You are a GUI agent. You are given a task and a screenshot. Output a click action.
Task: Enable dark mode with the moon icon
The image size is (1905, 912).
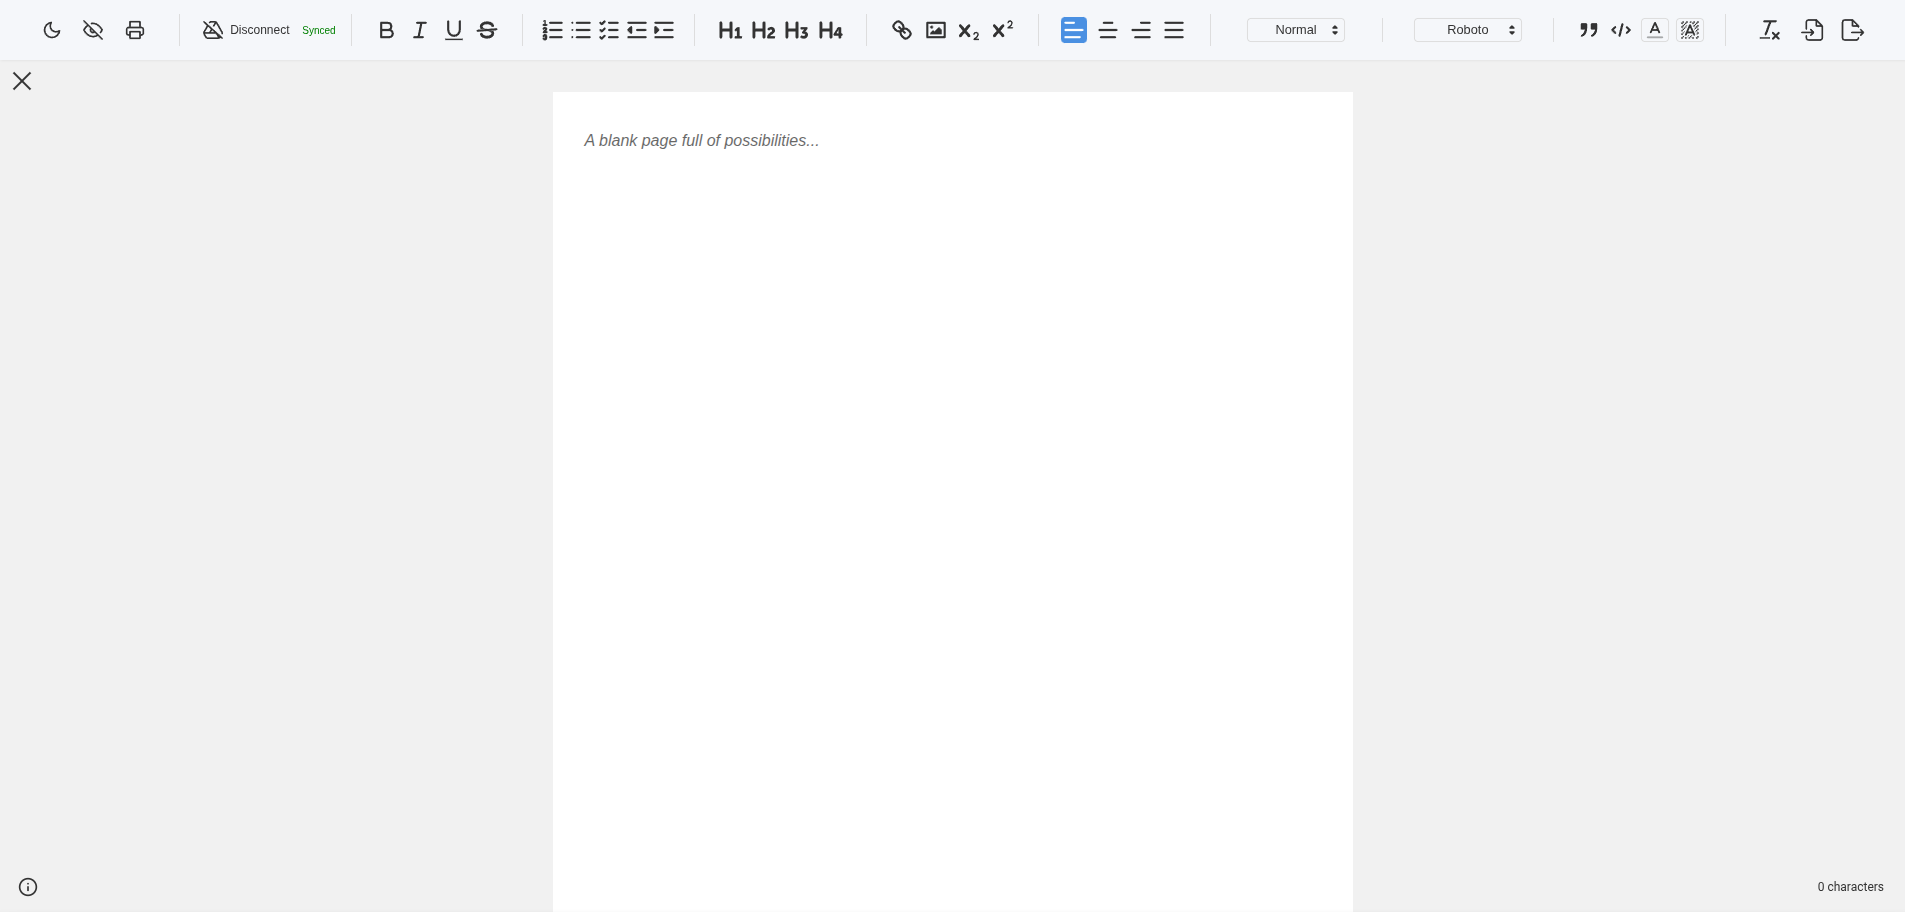point(51,30)
